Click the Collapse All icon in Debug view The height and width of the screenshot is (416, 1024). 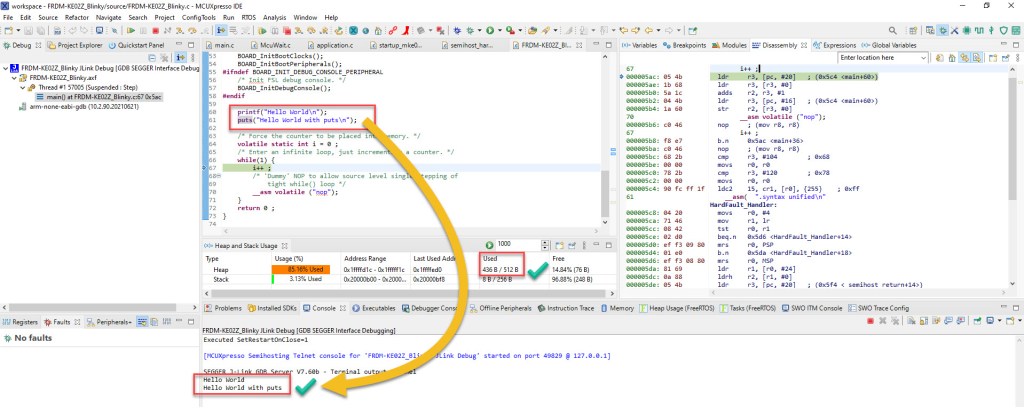152,60
